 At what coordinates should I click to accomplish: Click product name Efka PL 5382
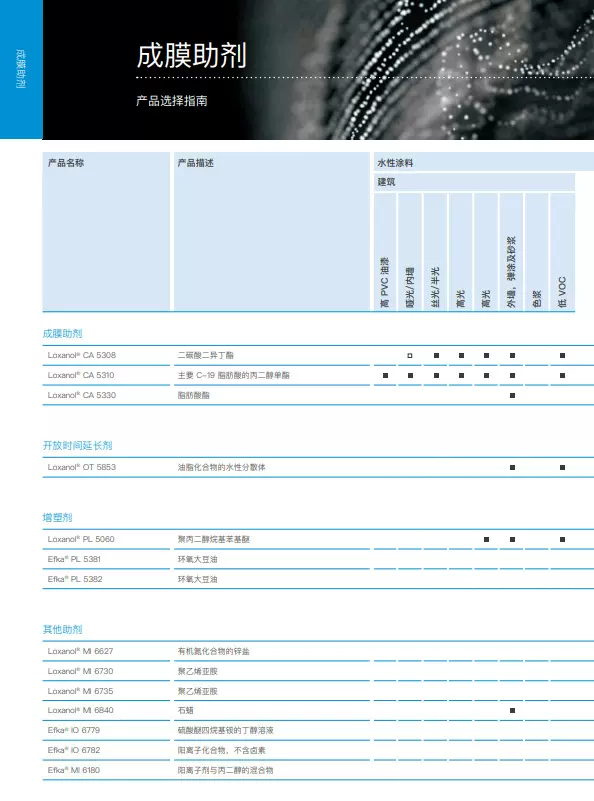[x=75, y=579]
